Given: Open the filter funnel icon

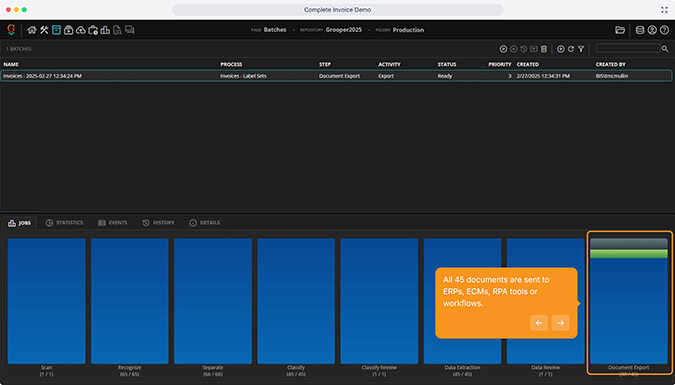Looking at the screenshot, I should point(581,49).
